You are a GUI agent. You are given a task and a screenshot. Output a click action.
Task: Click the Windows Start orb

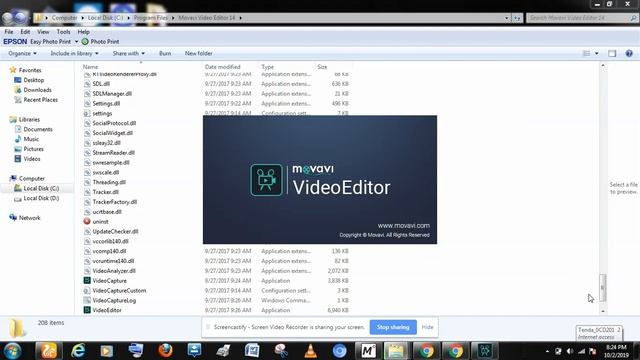(12, 351)
